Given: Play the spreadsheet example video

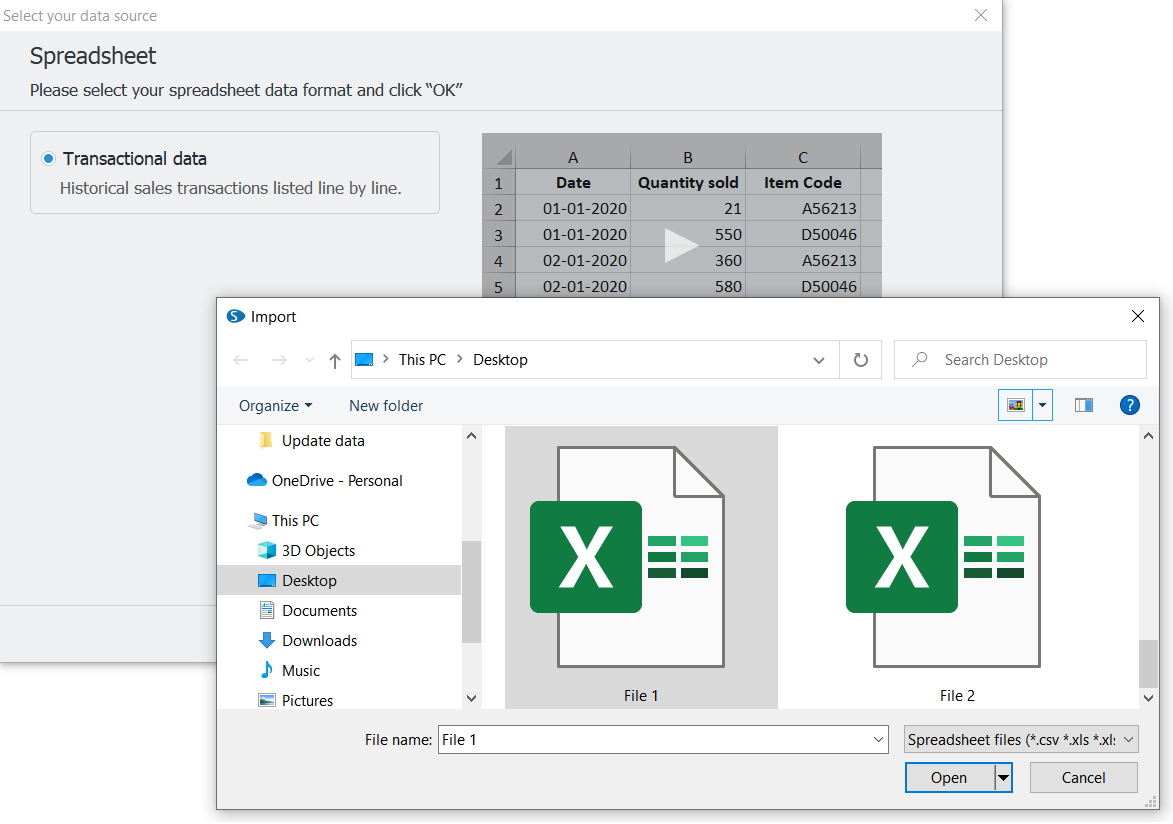Looking at the screenshot, I should click(x=681, y=245).
